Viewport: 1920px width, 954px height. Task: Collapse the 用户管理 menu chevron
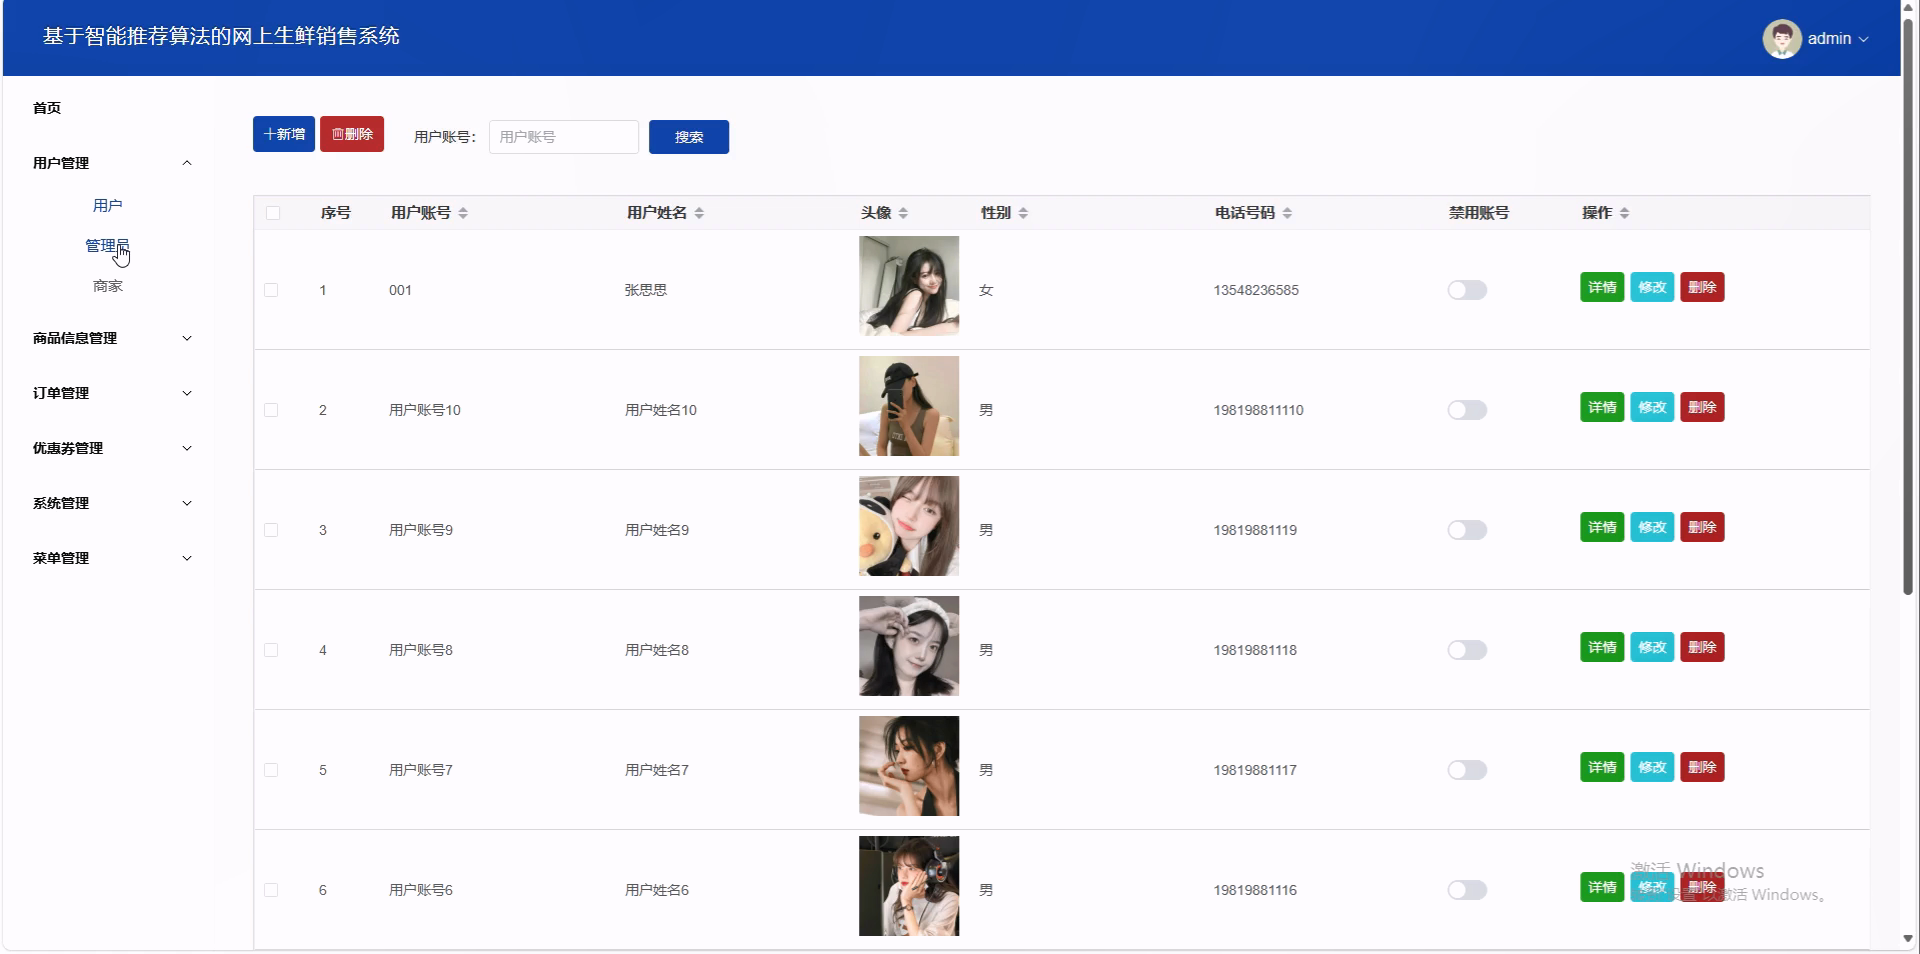187,163
